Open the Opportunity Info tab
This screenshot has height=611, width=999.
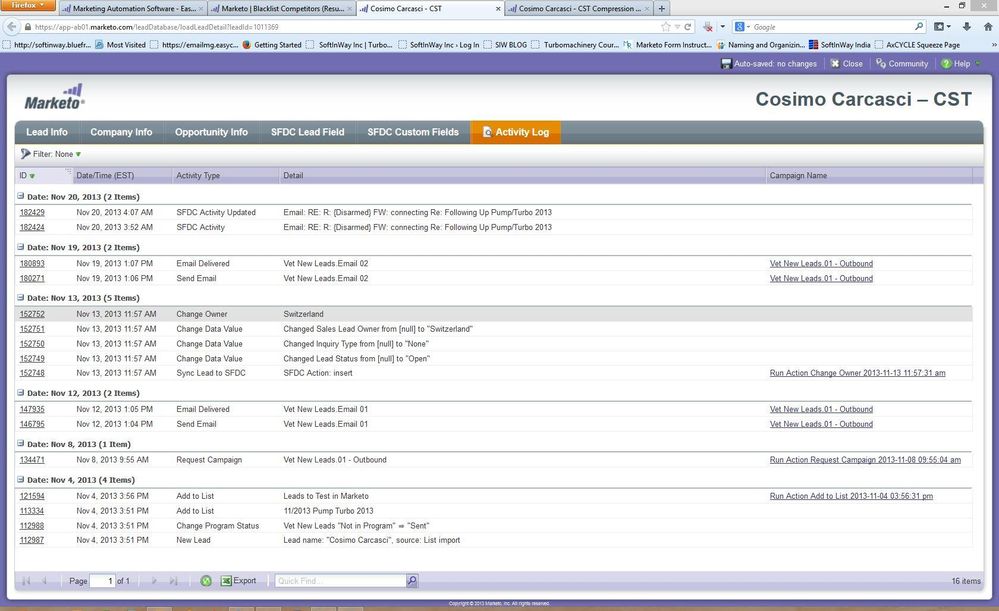[x=211, y=132]
